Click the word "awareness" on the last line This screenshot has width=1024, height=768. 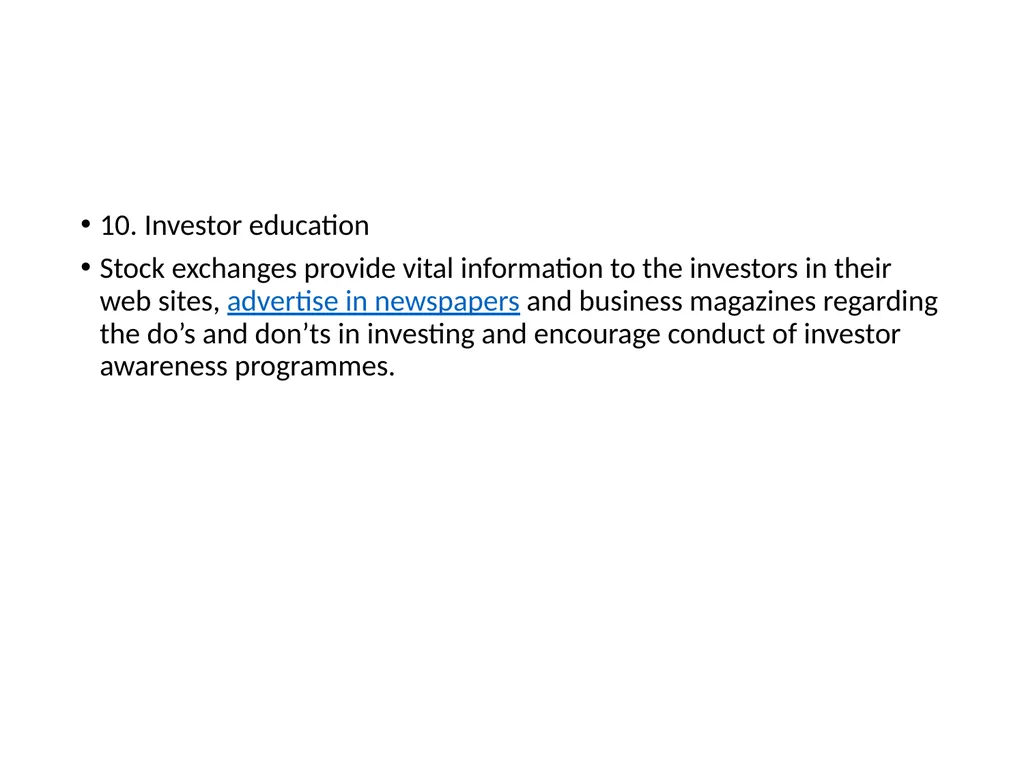164,367
